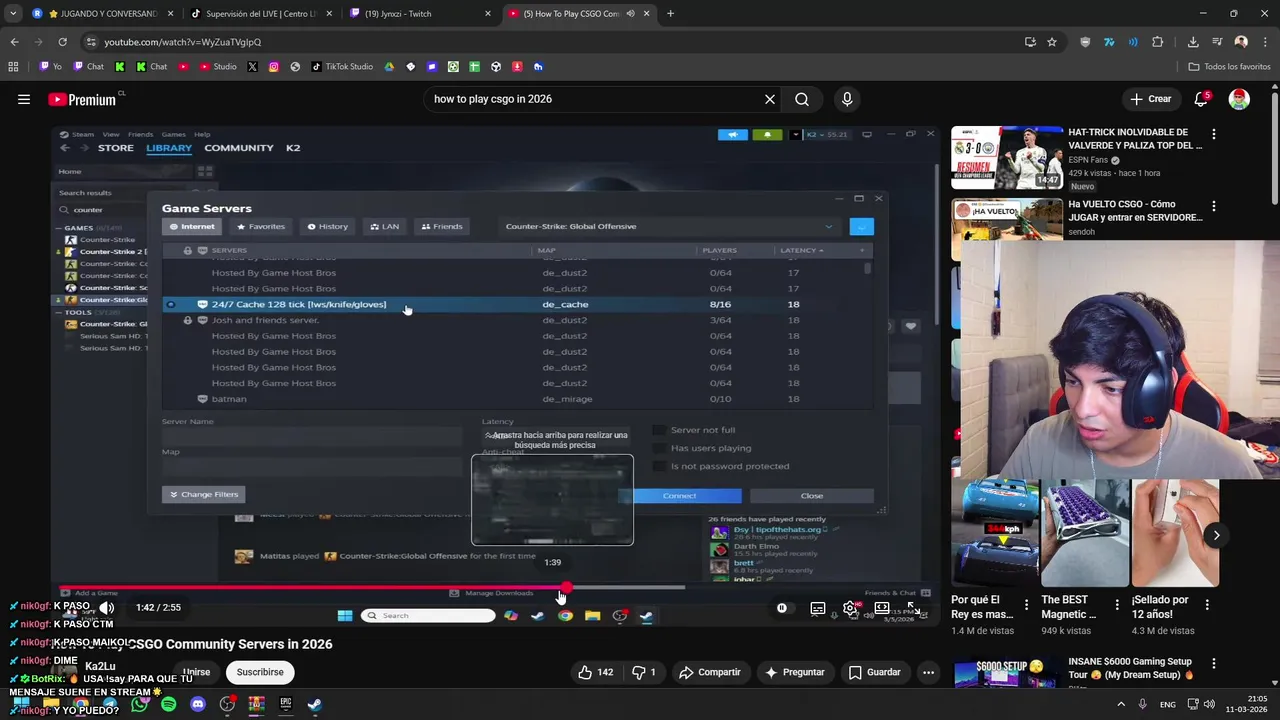The image size is (1280, 720).
Task: Save the video with Guardar
Action: tap(875, 672)
